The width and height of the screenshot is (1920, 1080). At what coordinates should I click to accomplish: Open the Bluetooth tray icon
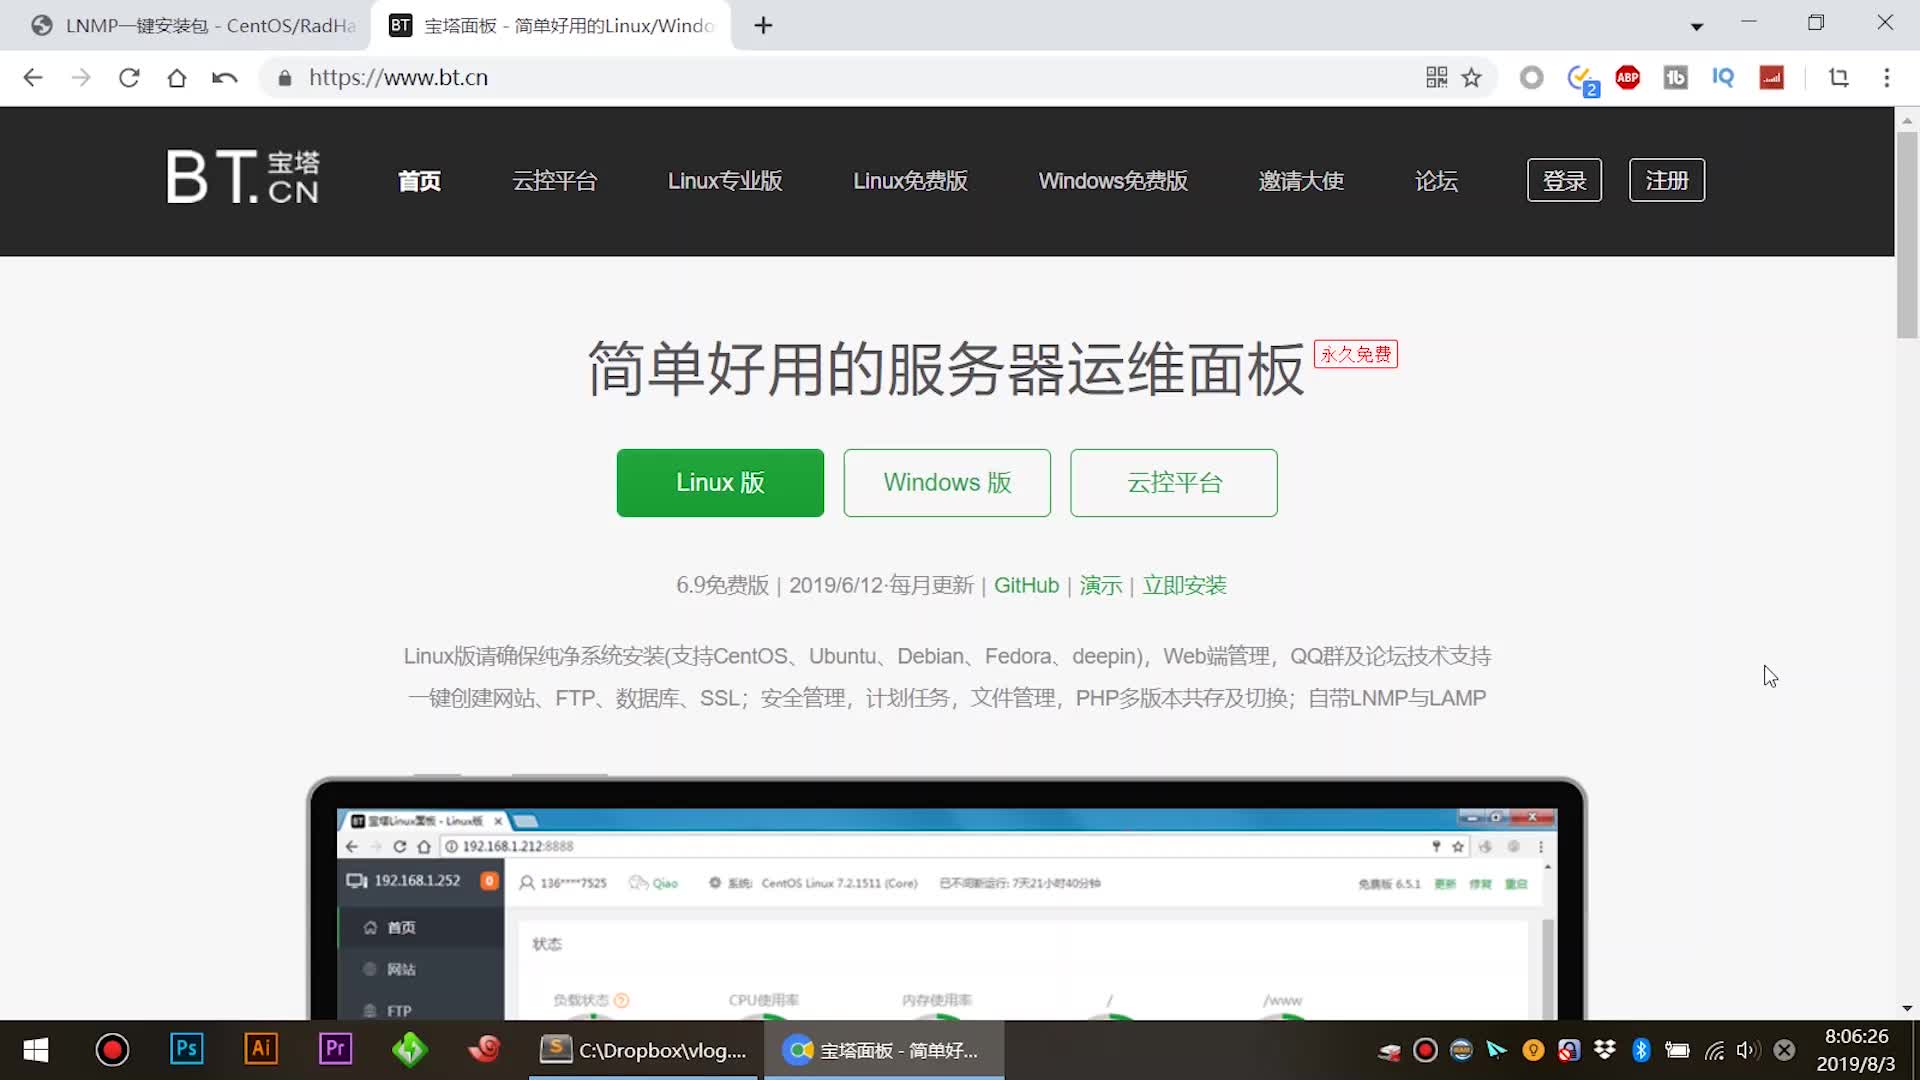tap(1641, 1050)
